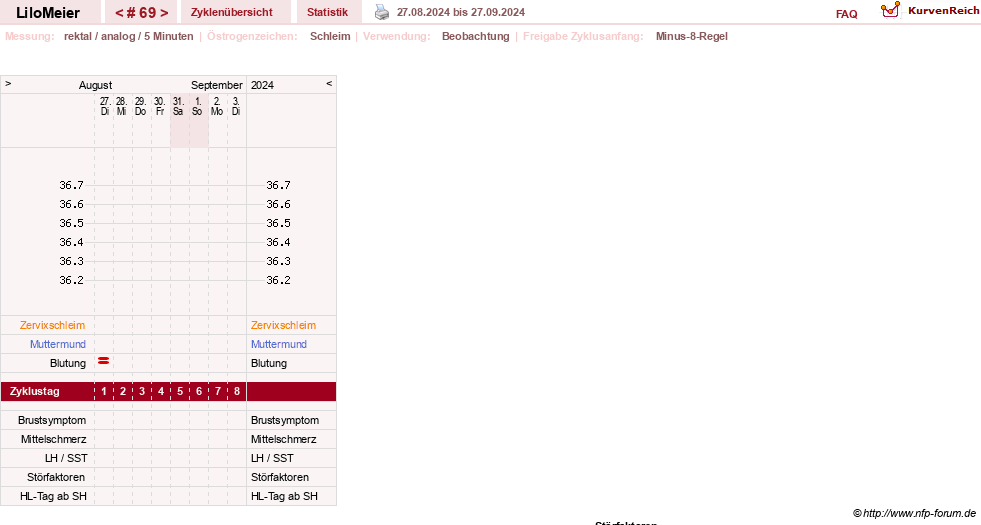
Task: Click Zyklustag cell 5
Action: pos(180,392)
